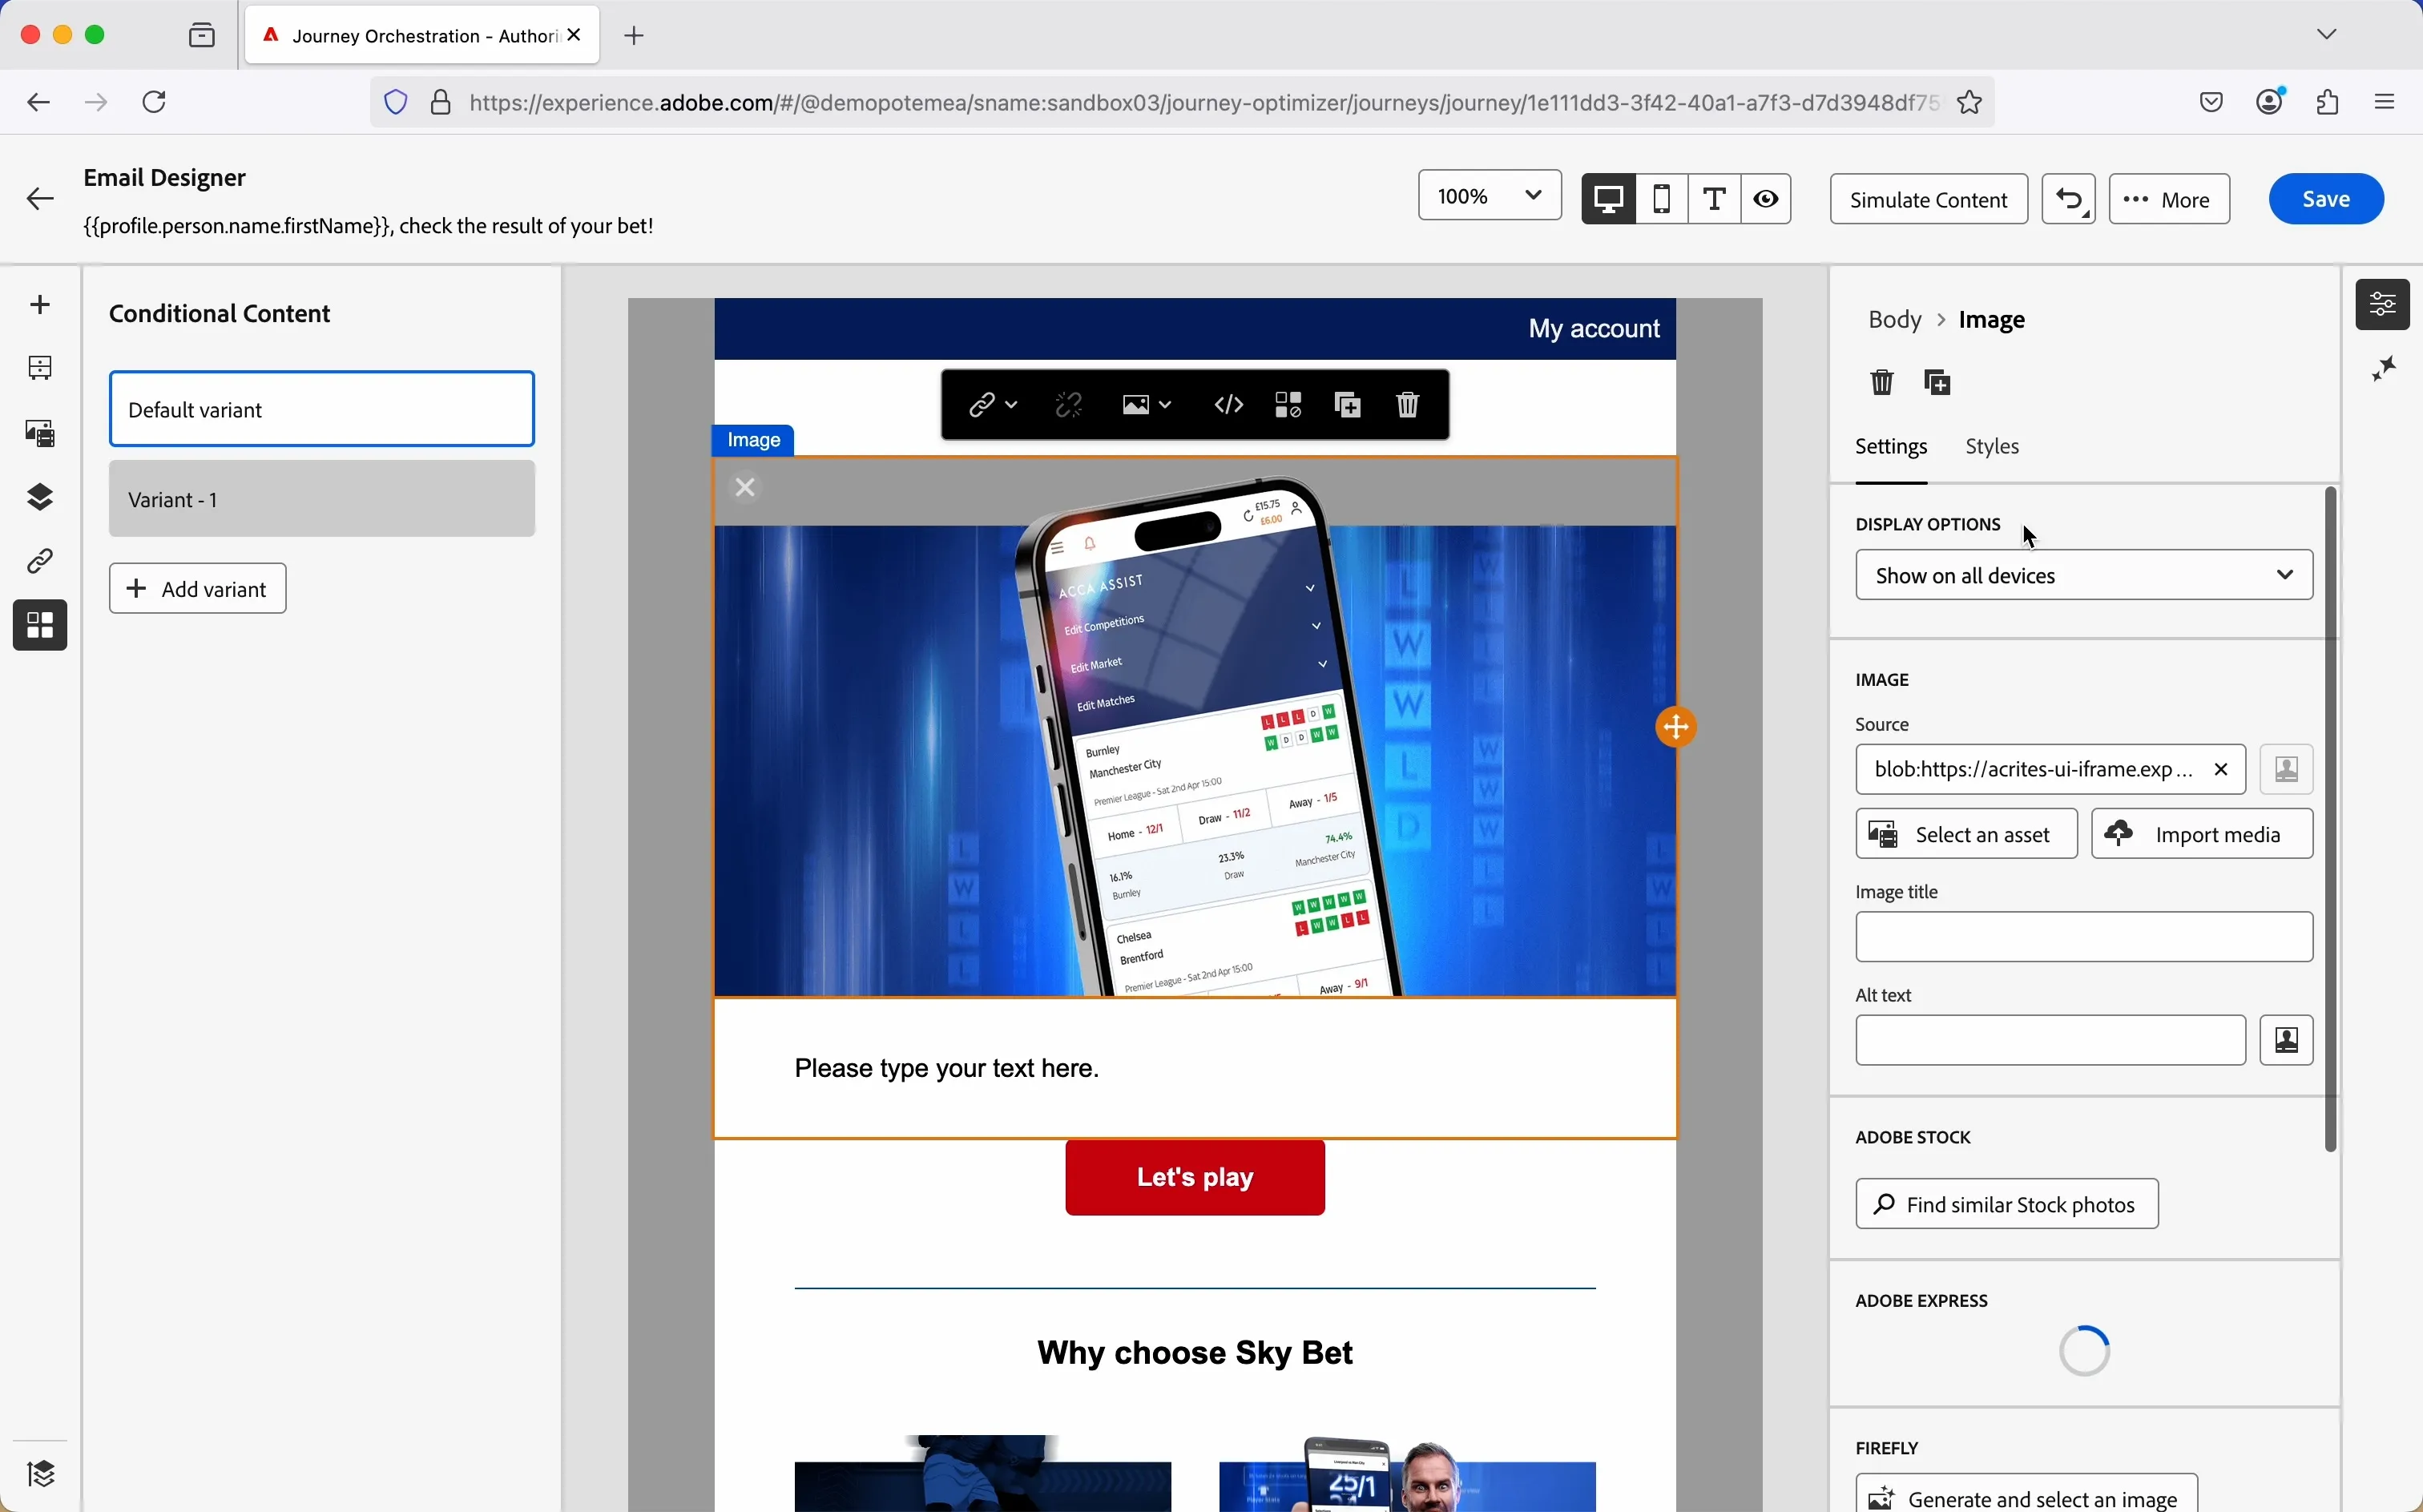The image size is (2423, 1512).
Task: Click Simulate Content button
Action: click(x=1928, y=199)
